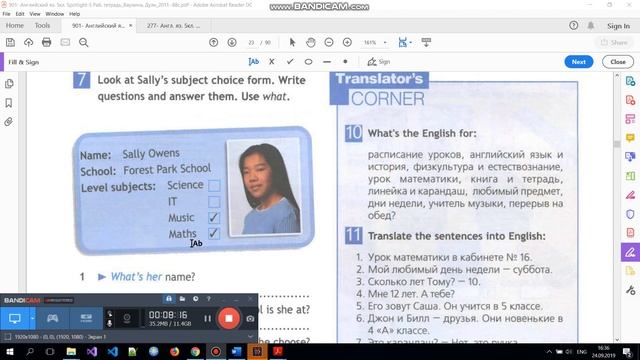Image resolution: width=640 pixels, height=360 pixels.
Task: Pause the Bandicam recording
Action: 207,318
